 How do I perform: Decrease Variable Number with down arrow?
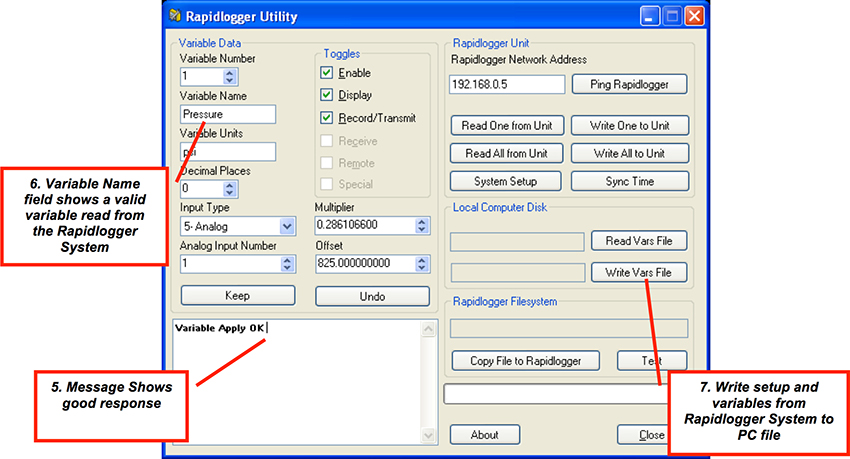[230, 80]
